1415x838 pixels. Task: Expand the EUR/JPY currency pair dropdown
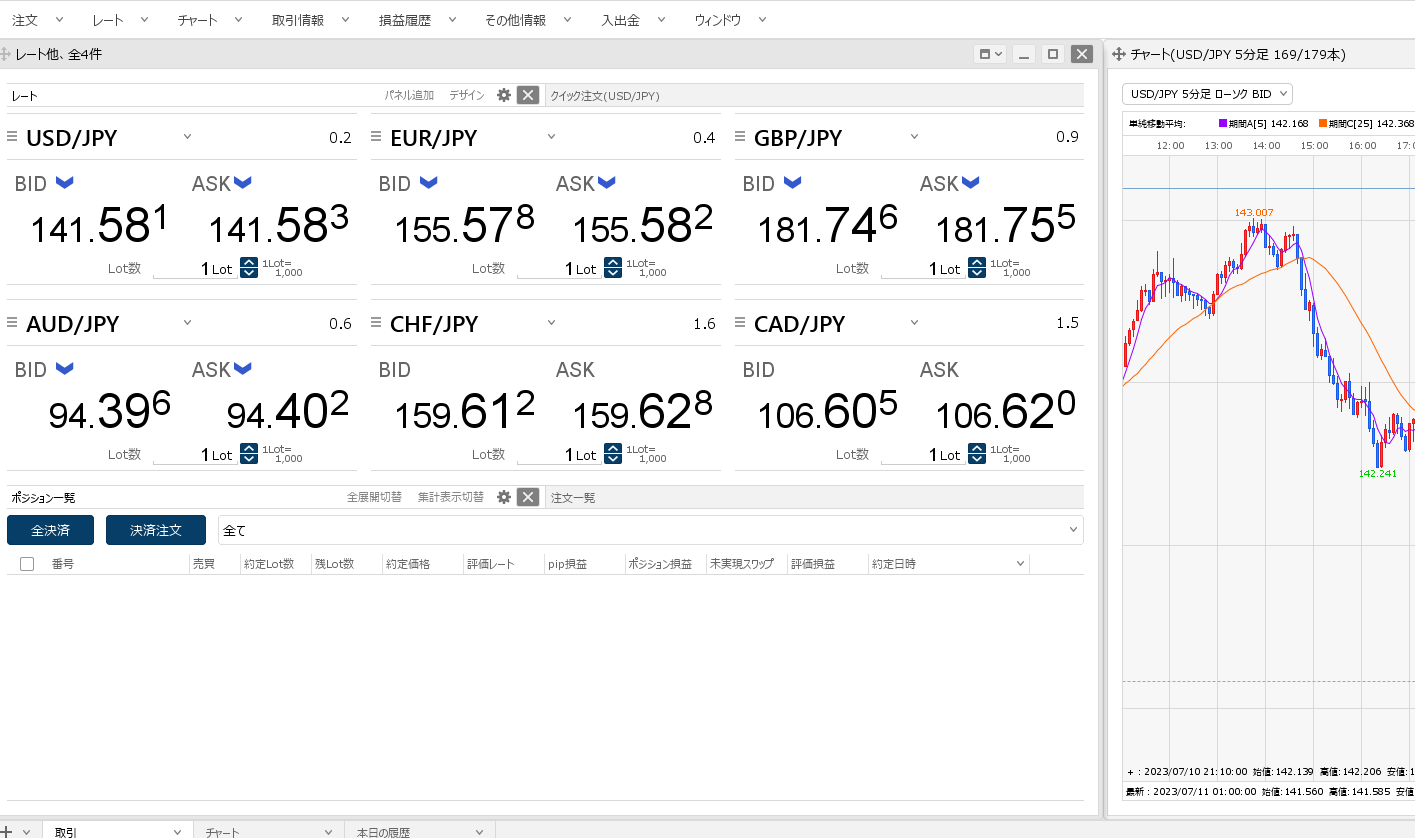point(551,137)
